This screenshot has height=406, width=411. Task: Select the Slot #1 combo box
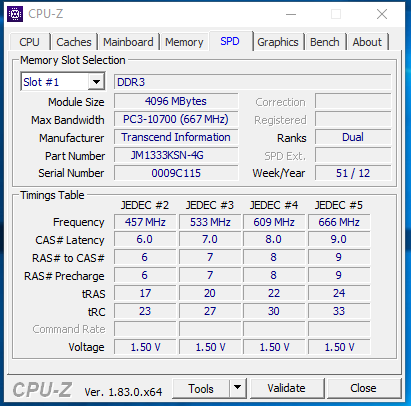[63, 82]
